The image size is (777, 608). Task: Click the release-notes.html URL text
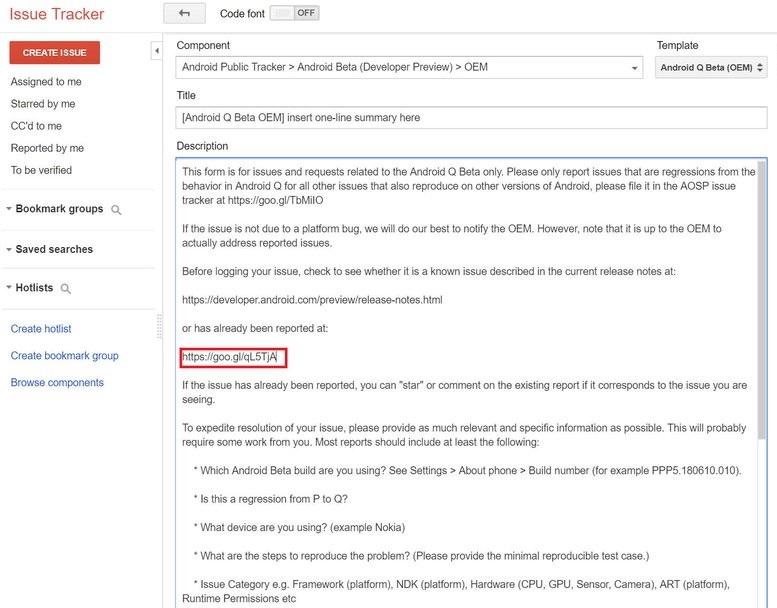312,300
